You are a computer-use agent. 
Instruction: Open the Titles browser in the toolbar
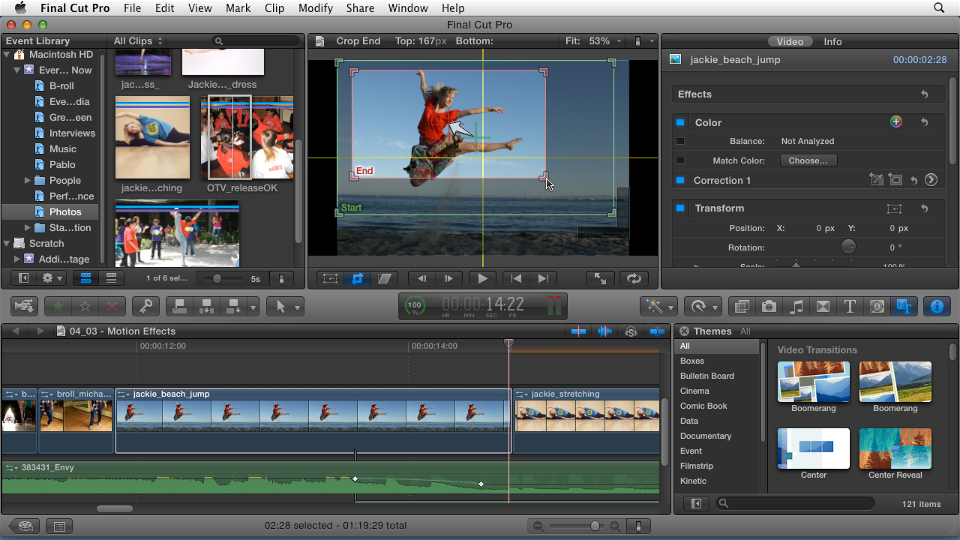tap(850, 306)
